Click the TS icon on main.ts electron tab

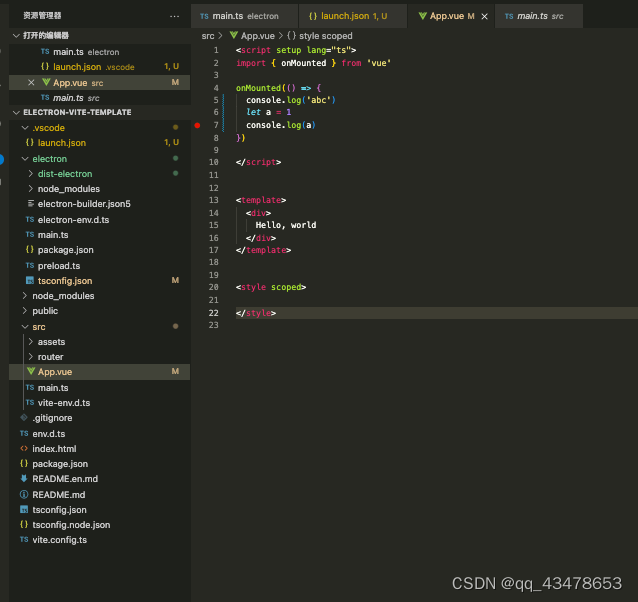point(204,16)
